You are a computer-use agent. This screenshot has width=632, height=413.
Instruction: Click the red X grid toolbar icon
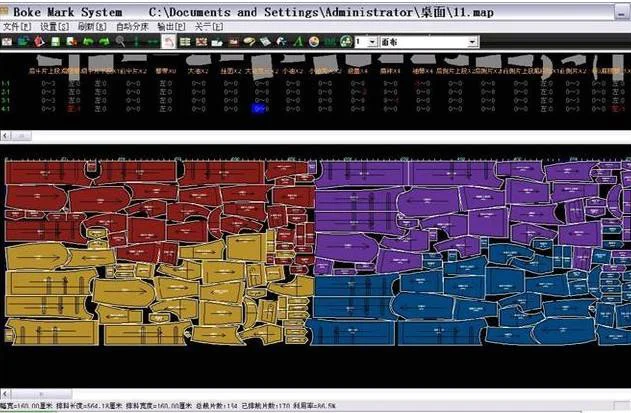[202, 42]
